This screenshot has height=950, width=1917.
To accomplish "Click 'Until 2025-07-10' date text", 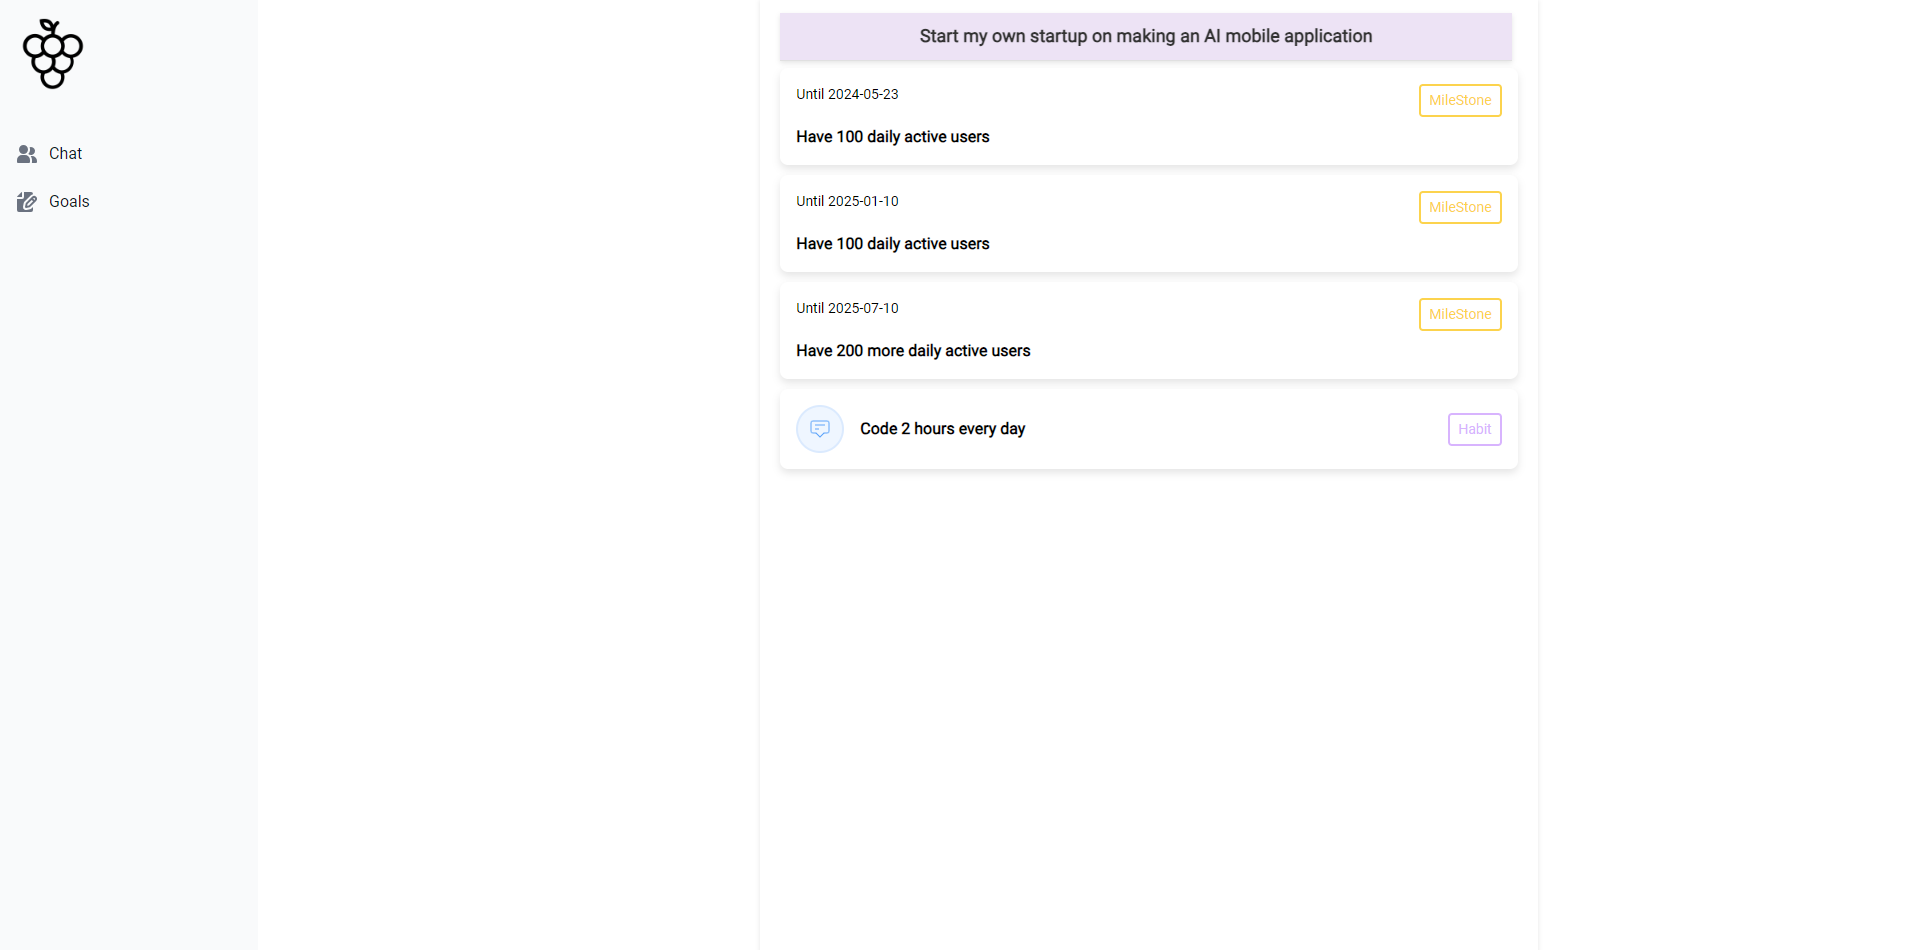I will [847, 308].
